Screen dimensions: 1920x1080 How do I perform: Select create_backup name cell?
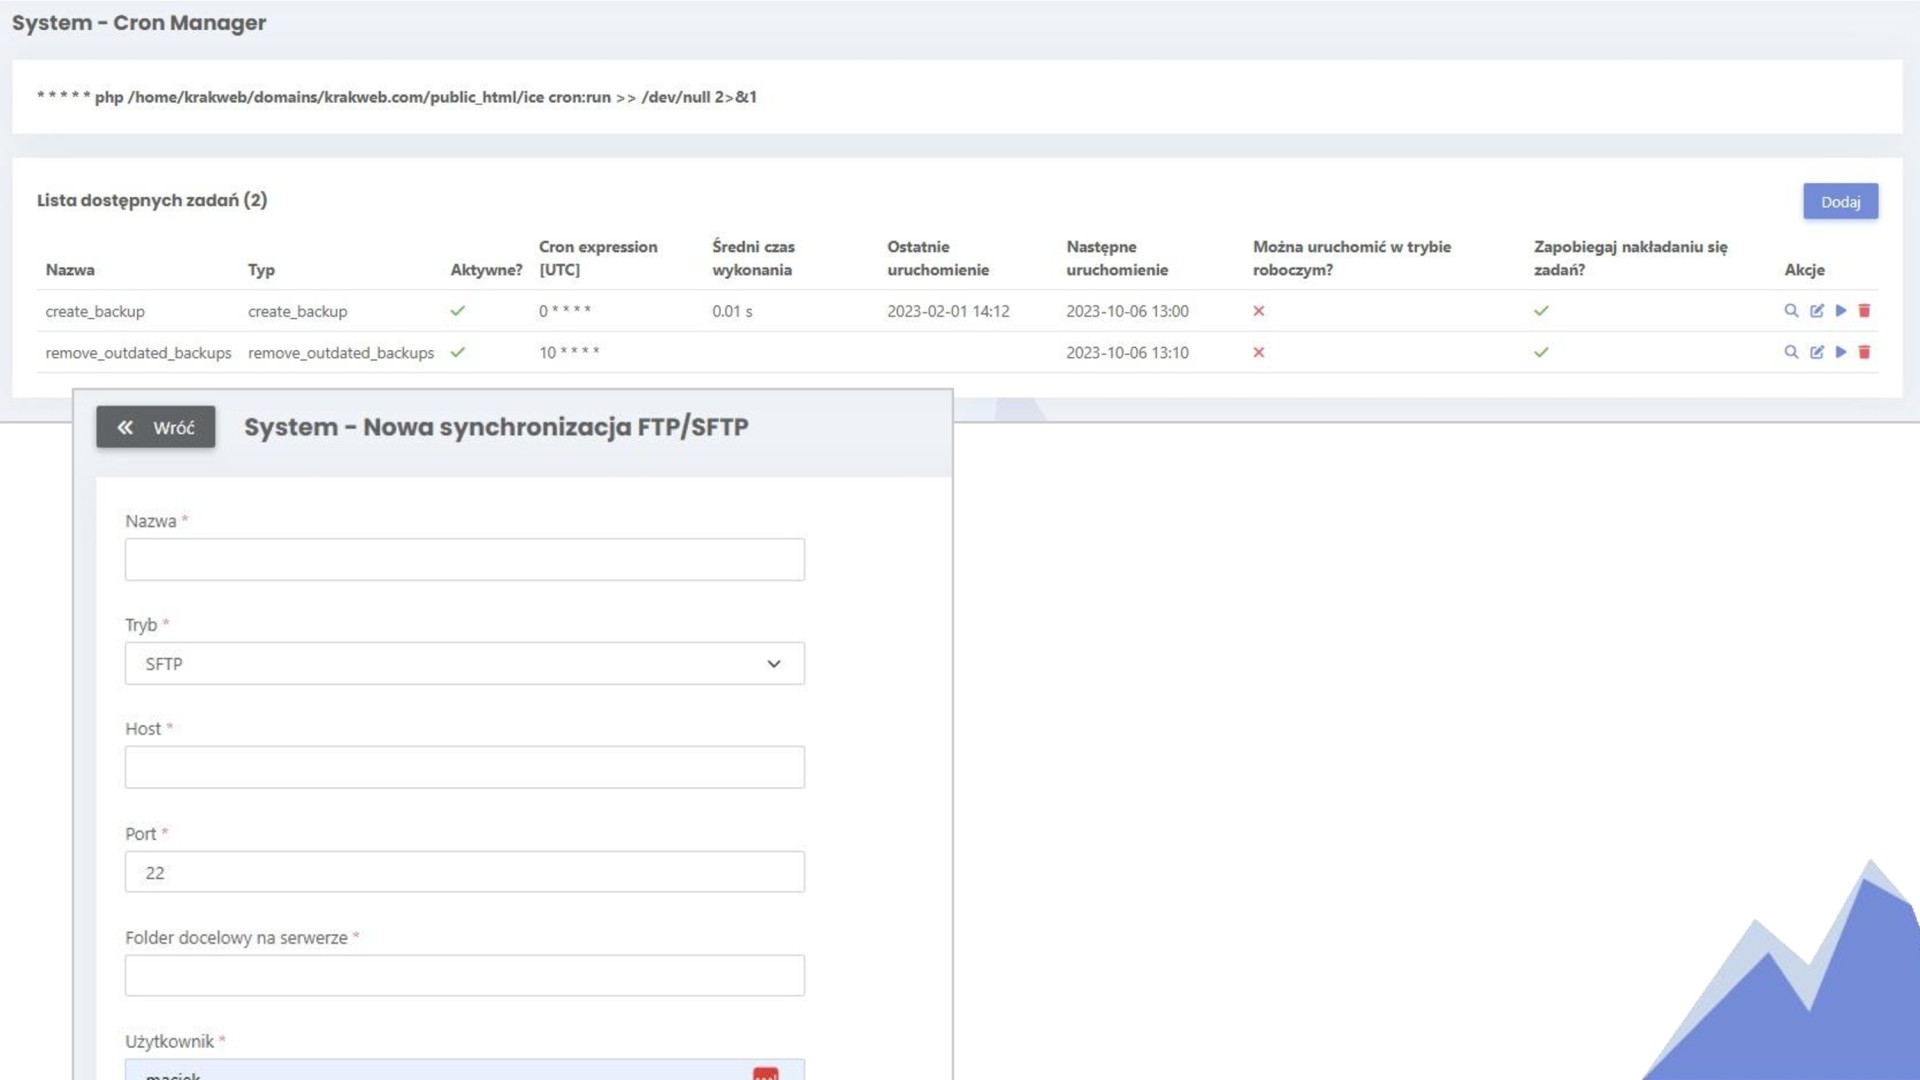[x=95, y=311]
